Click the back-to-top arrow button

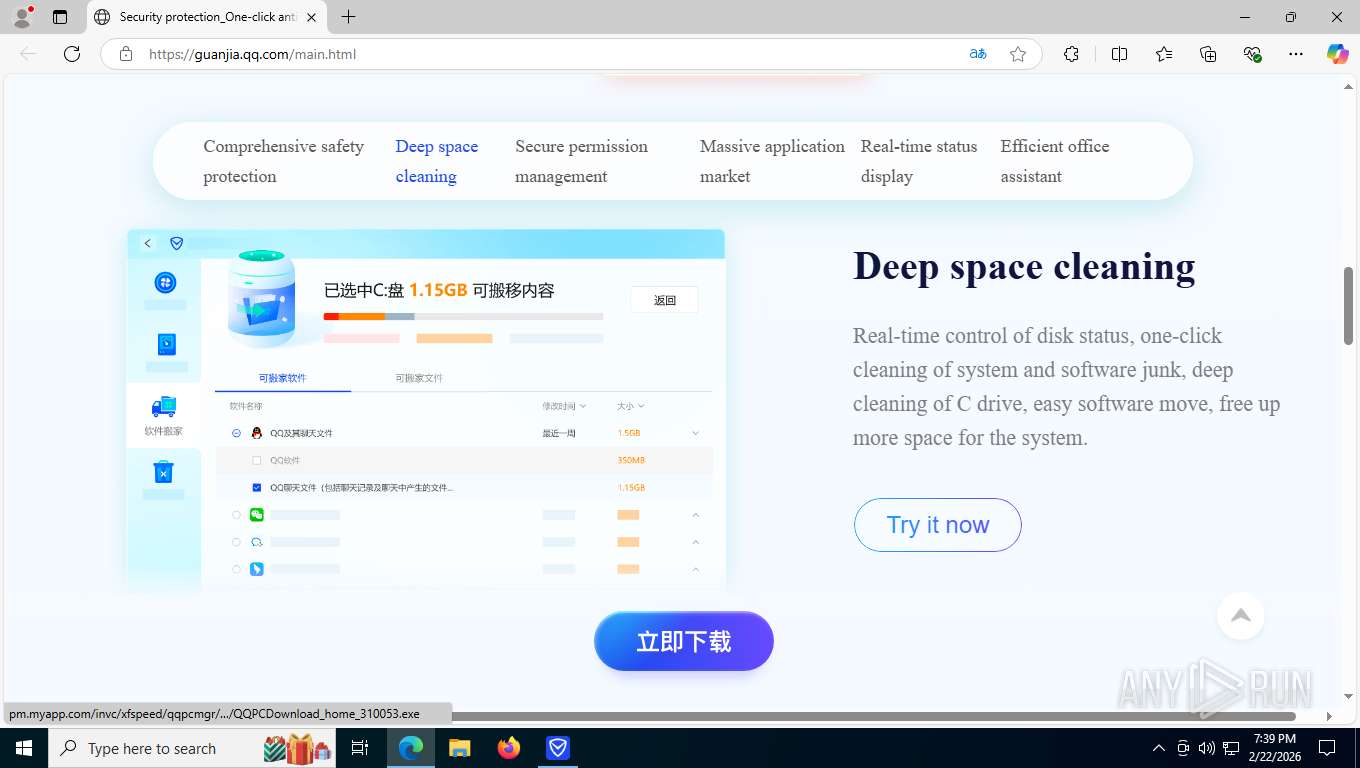point(1241,616)
